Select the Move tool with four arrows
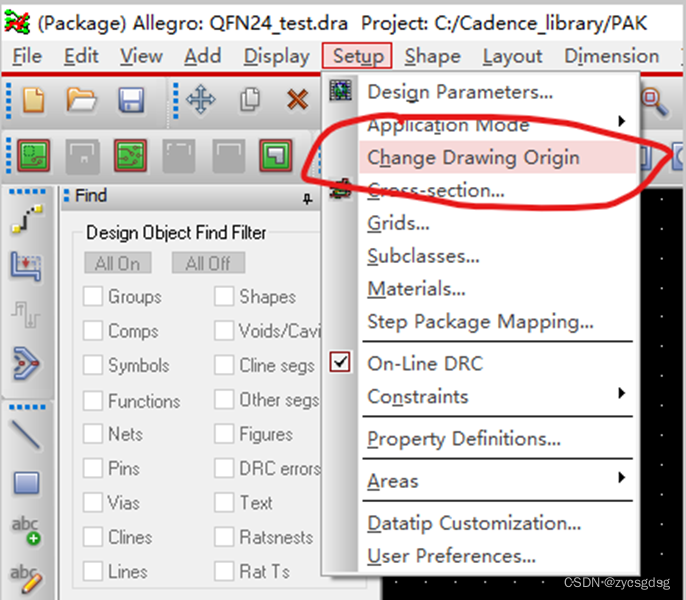This screenshot has width=686, height=600. (200, 100)
